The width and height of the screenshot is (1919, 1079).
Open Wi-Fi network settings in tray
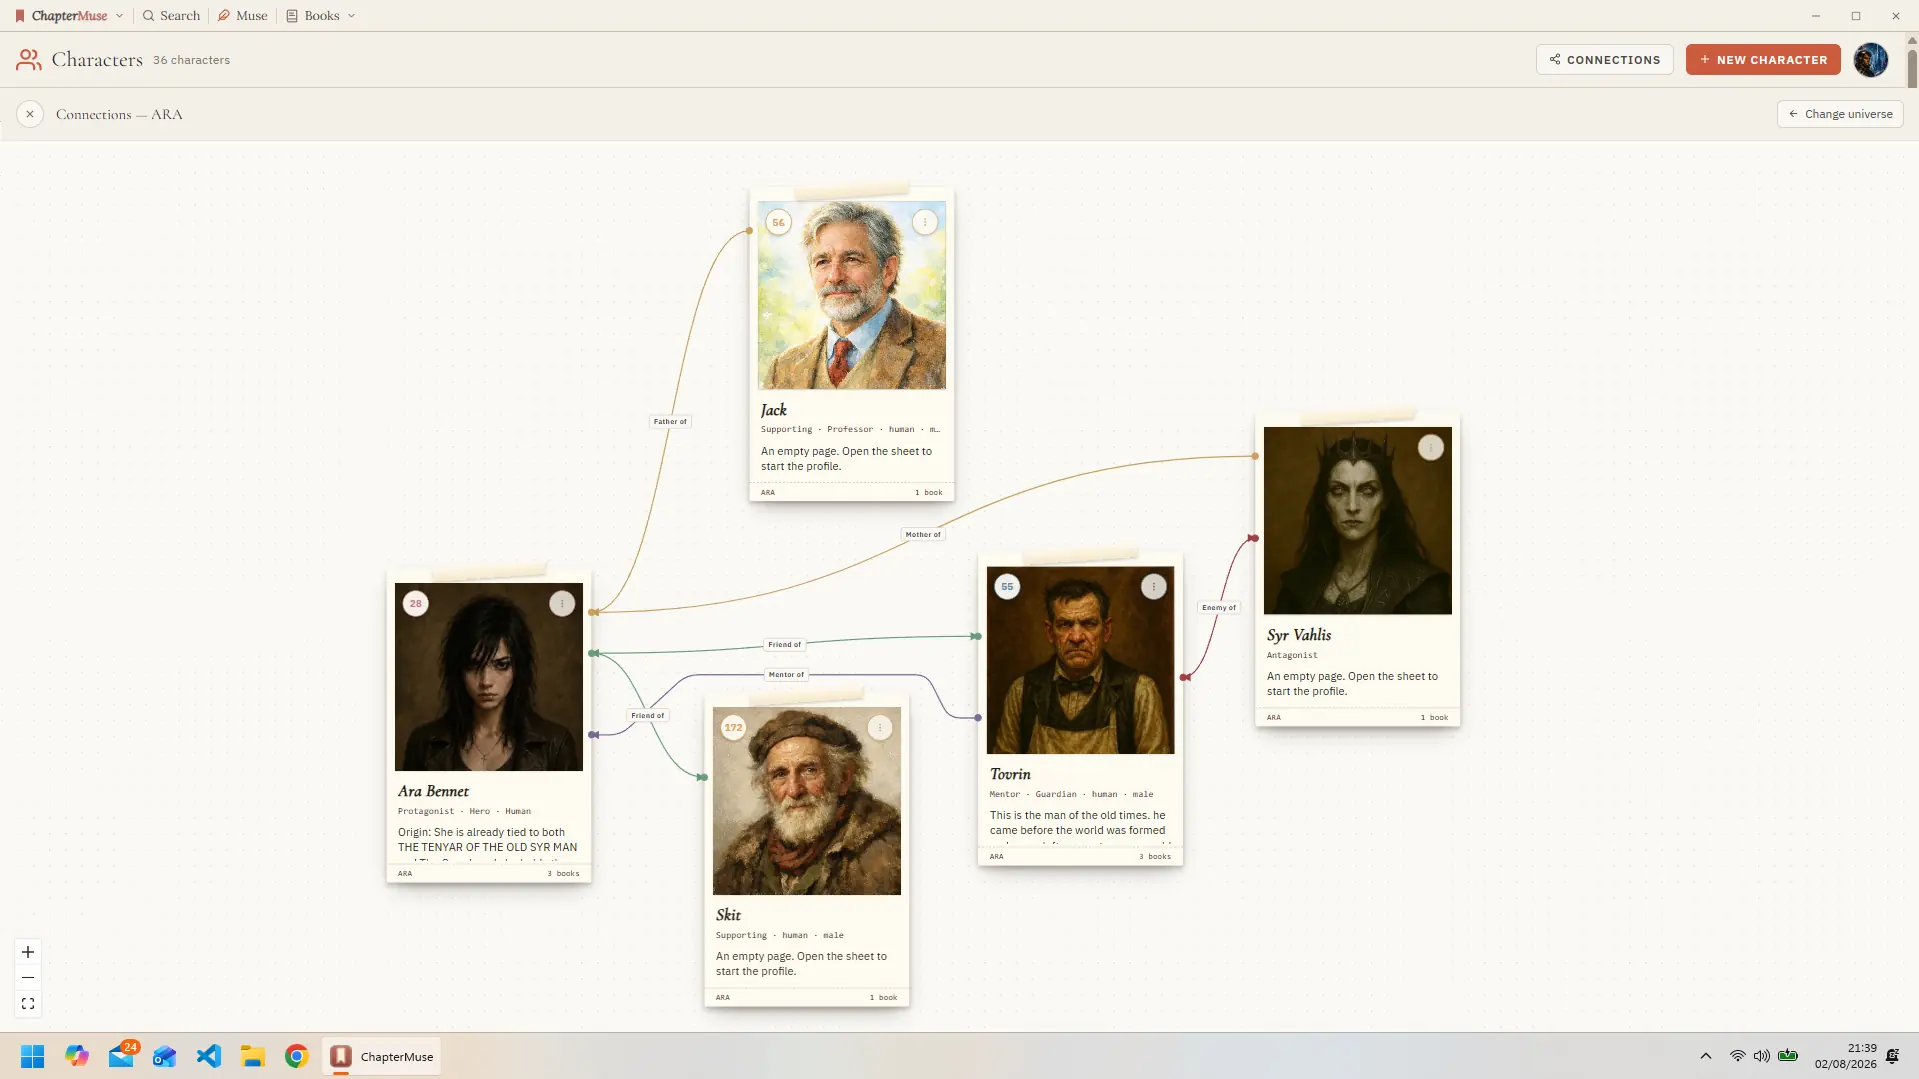coord(1738,1057)
